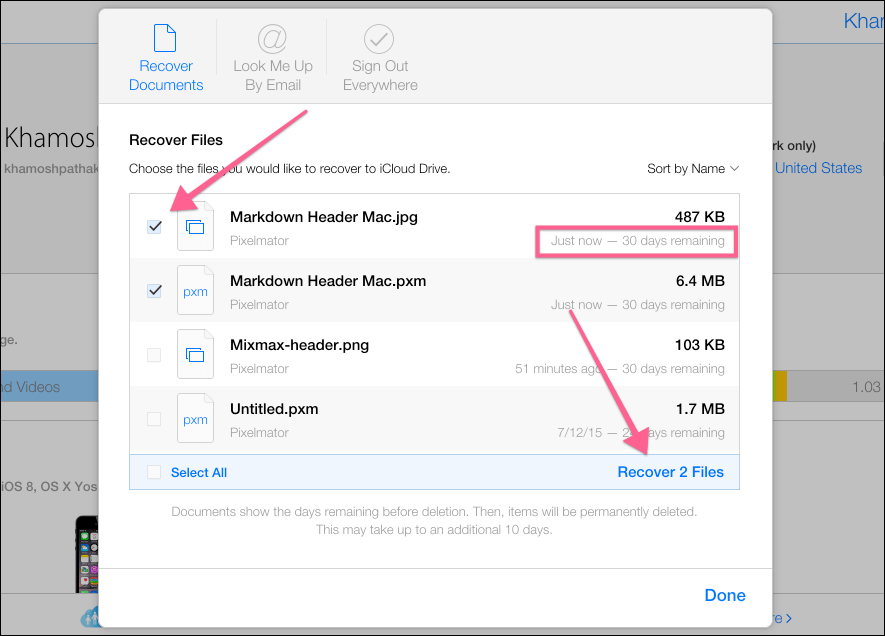Open the Recover Documents tab
This screenshot has height=636, width=885.
166,58
